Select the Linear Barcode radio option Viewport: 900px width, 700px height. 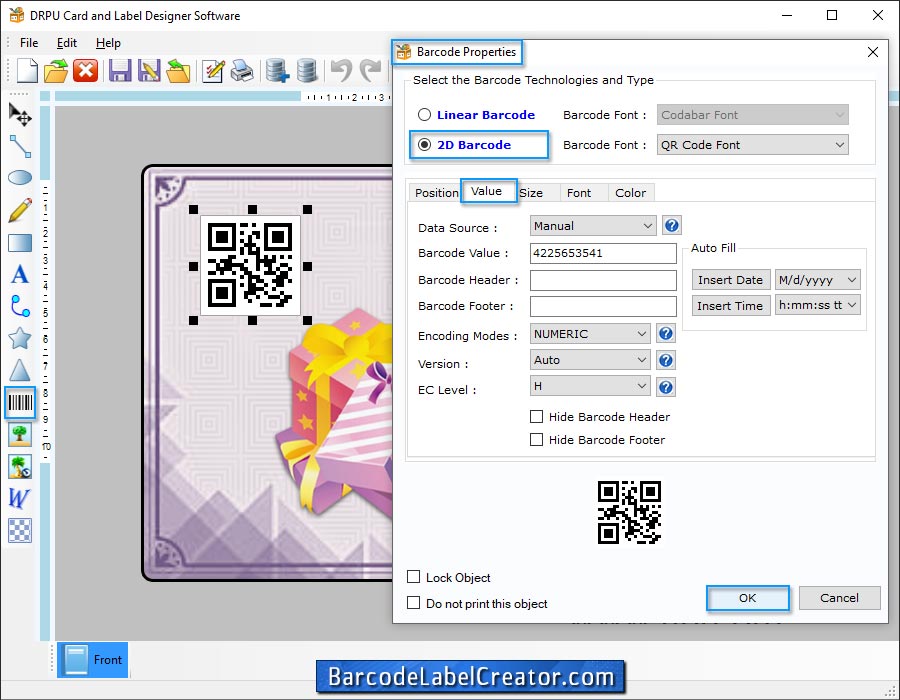point(424,115)
